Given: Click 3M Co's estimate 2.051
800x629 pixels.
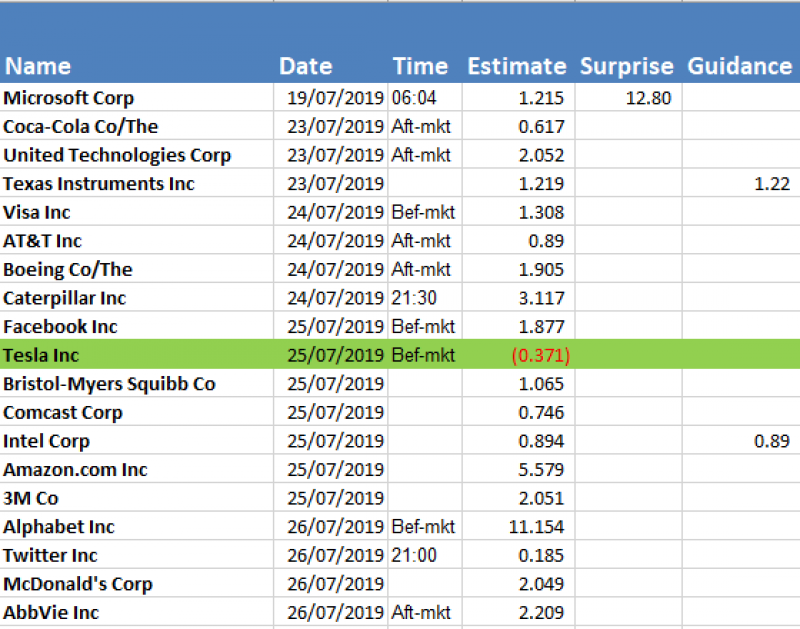Looking at the screenshot, I should (541, 497).
